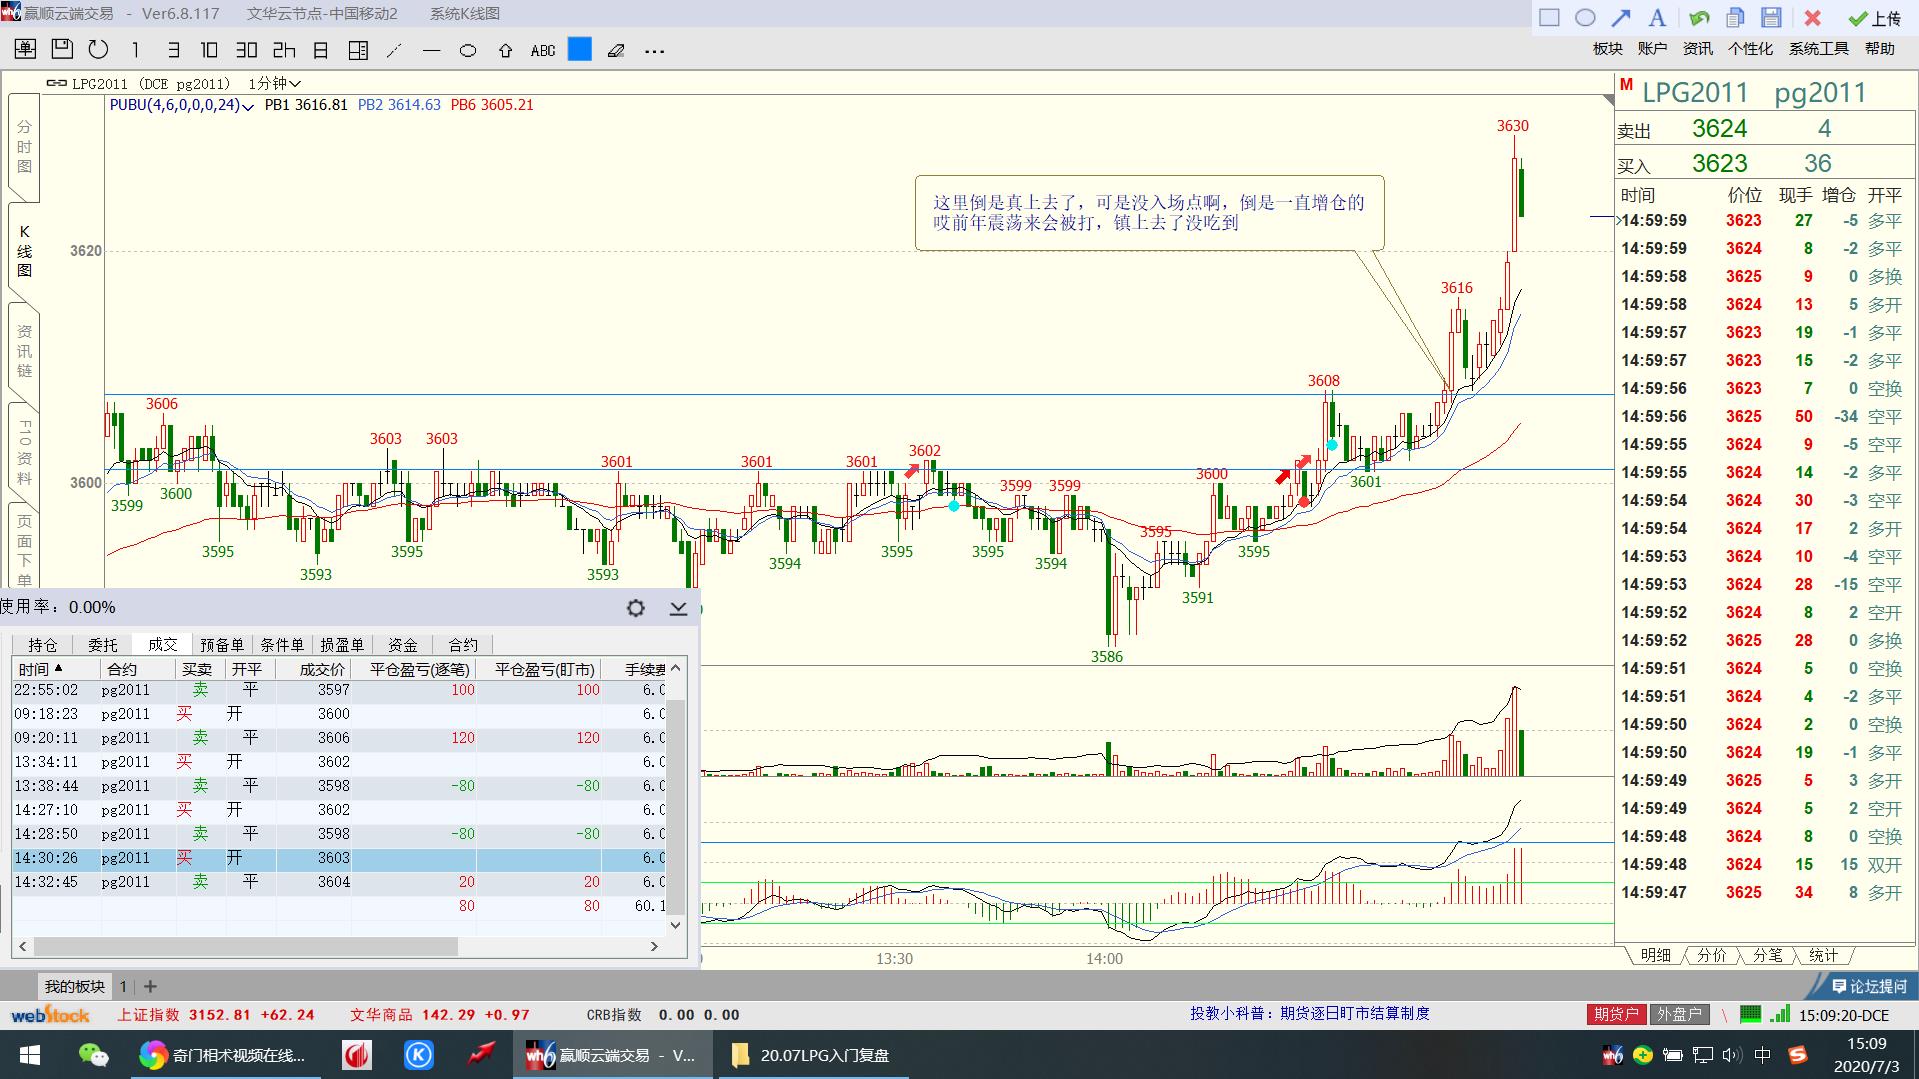Open trading panel settings gear
The width and height of the screenshot is (1919, 1079).
click(635, 607)
